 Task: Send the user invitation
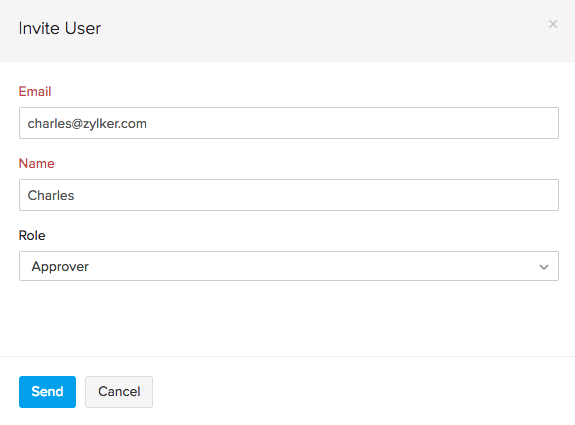coord(47,392)
